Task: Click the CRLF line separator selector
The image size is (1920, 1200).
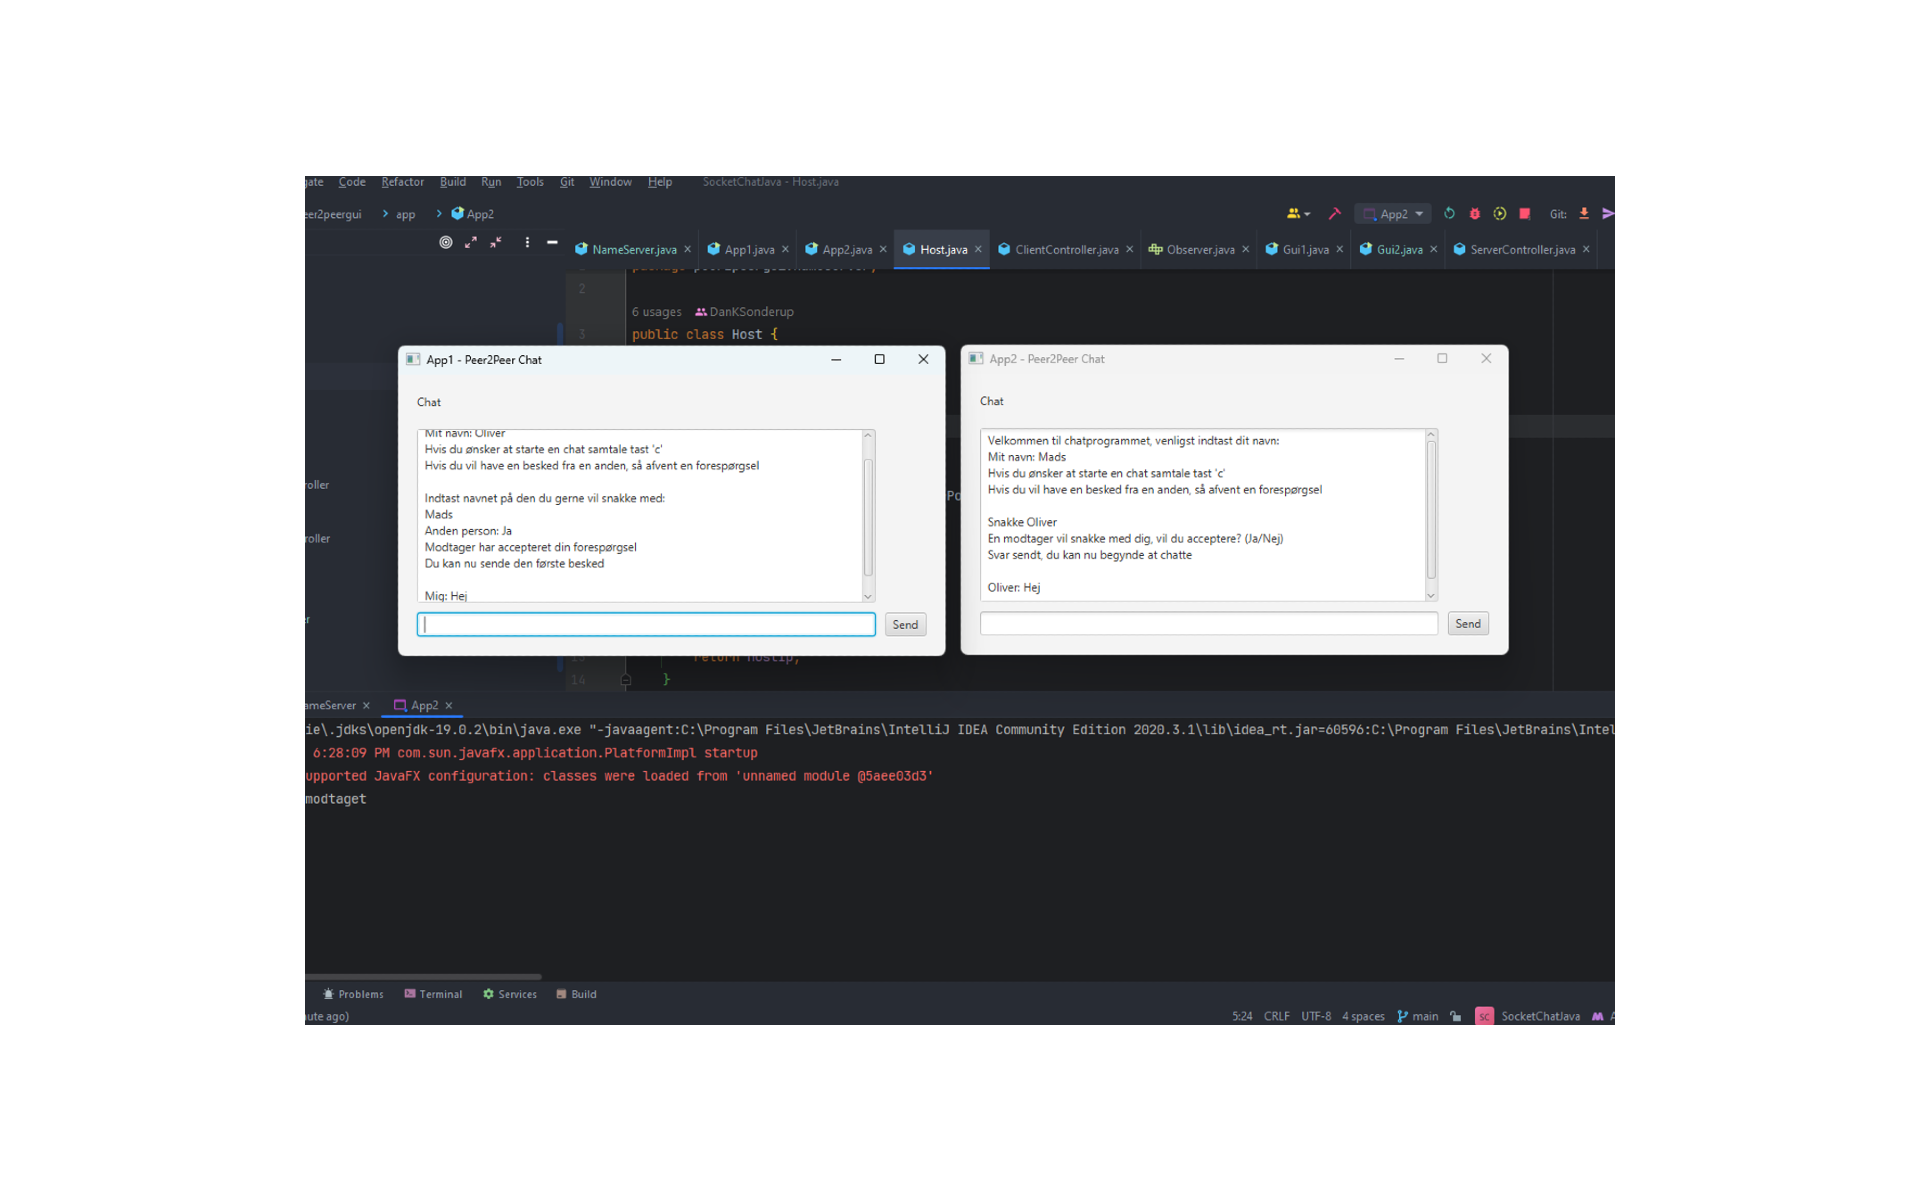Action: [1277, 1017]
